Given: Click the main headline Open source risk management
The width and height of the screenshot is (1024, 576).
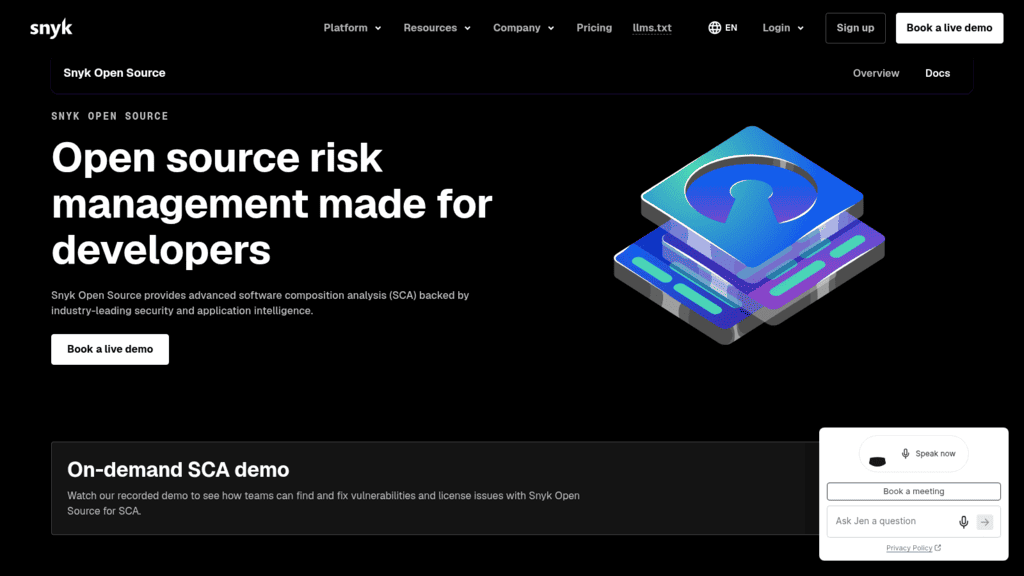Looking at the screenshot, I should coord(272,204).
